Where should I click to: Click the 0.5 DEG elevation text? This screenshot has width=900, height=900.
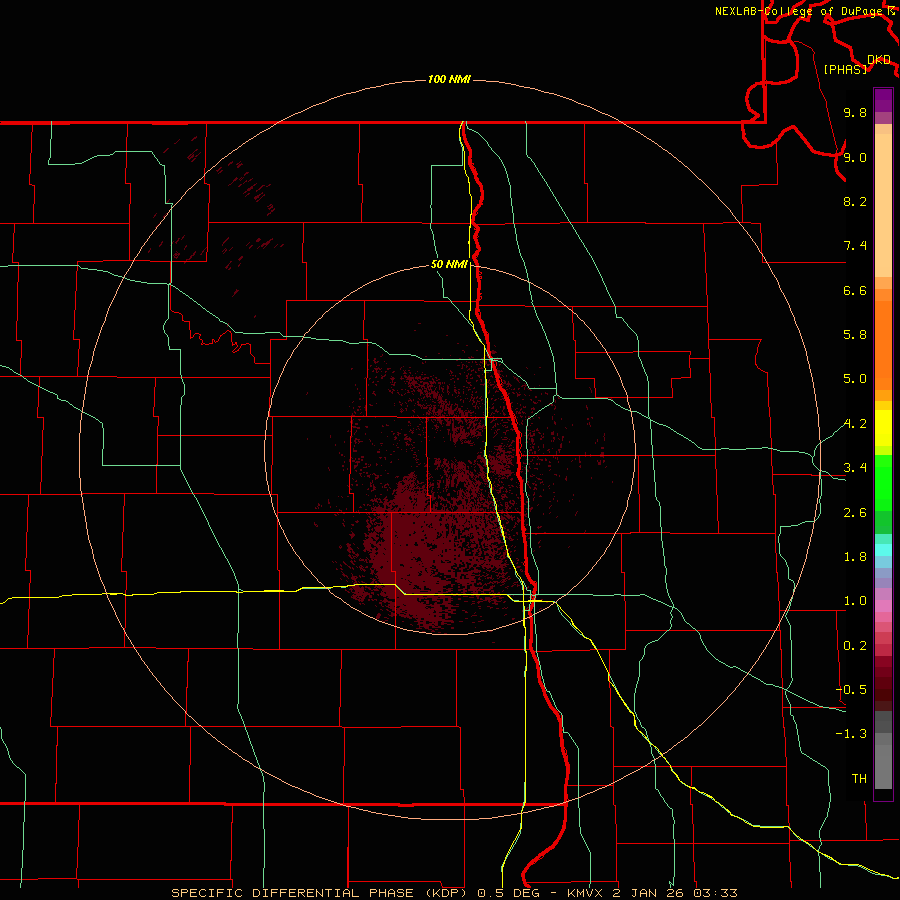click(508, 893)
